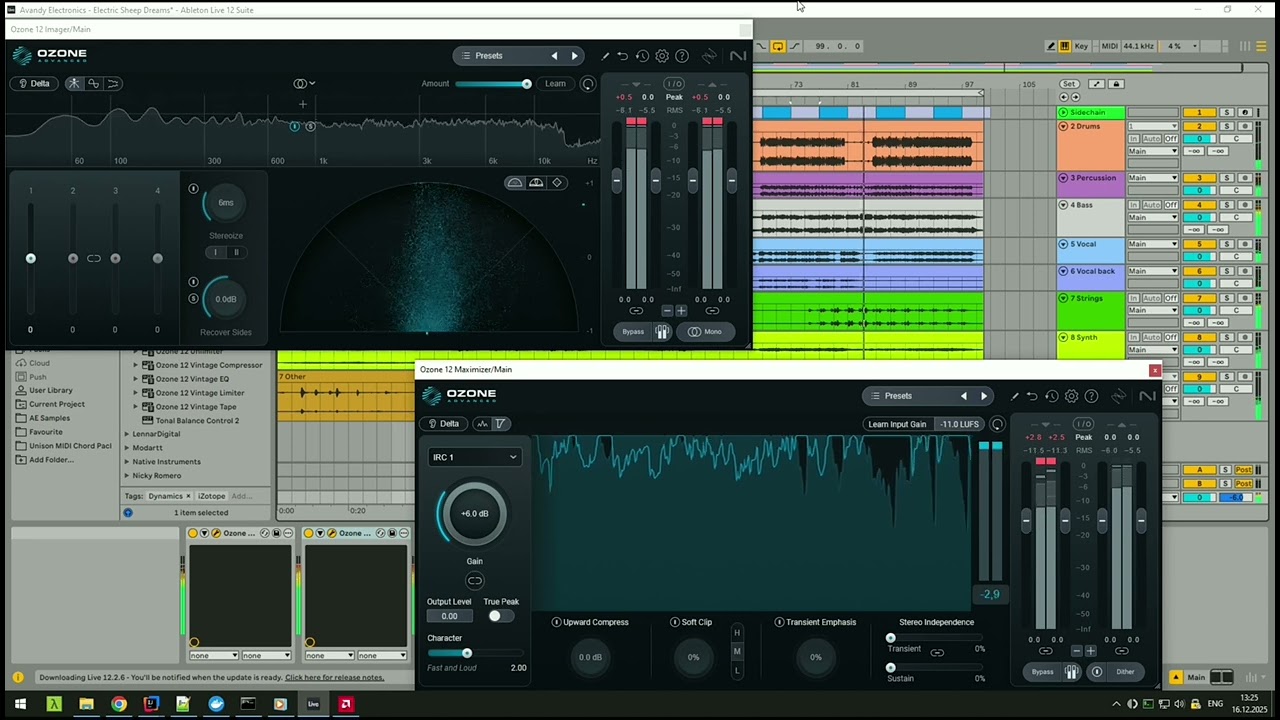Click the Output Level 0.00 field
Viewport: 1280px width, 720px height.
450,616
